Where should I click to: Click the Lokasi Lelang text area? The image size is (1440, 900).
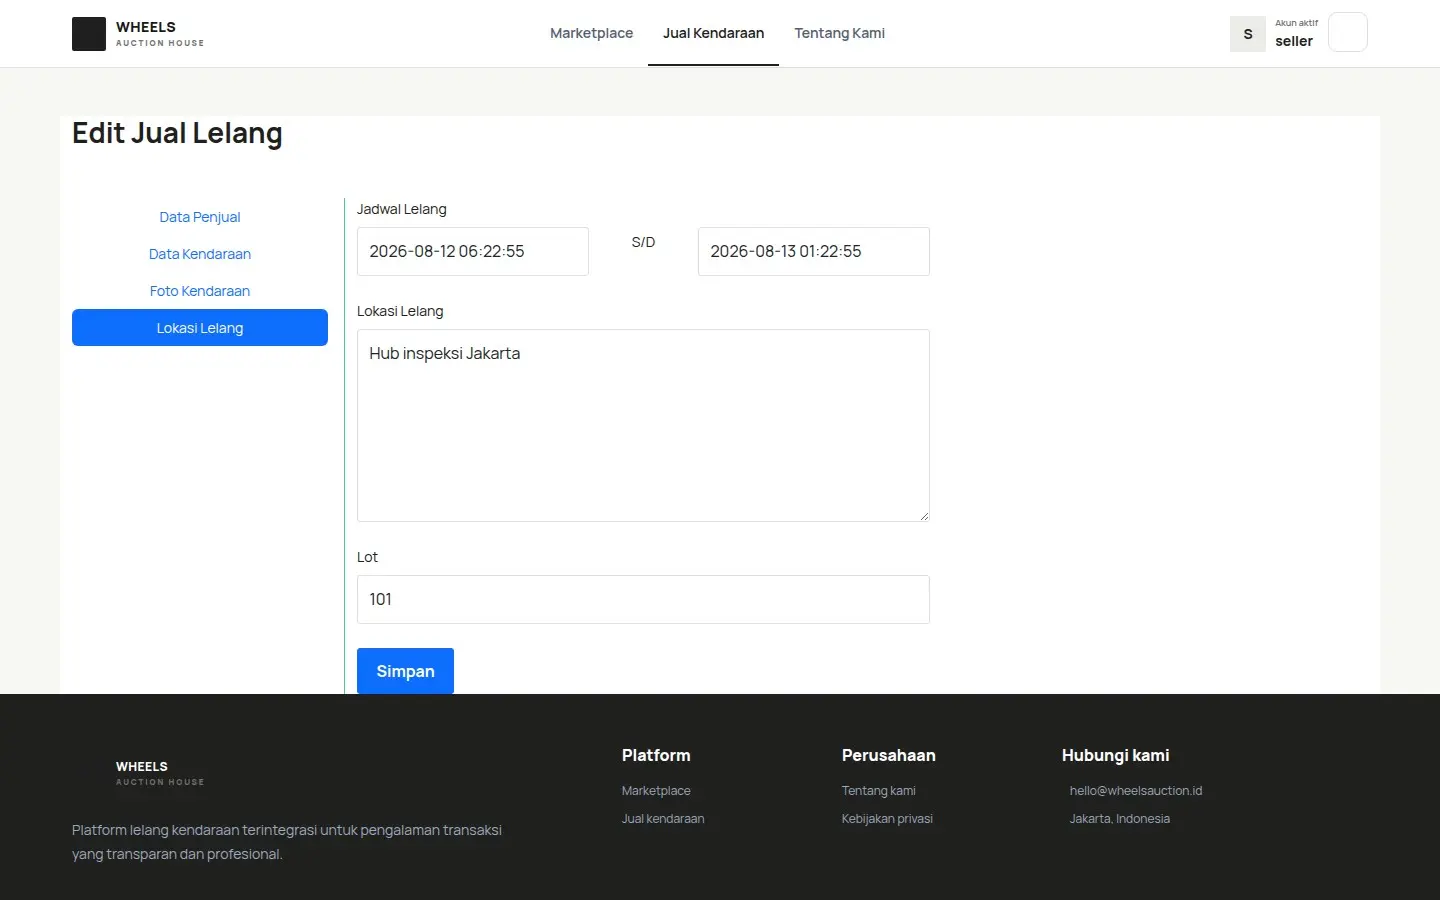tap(643, 425)
